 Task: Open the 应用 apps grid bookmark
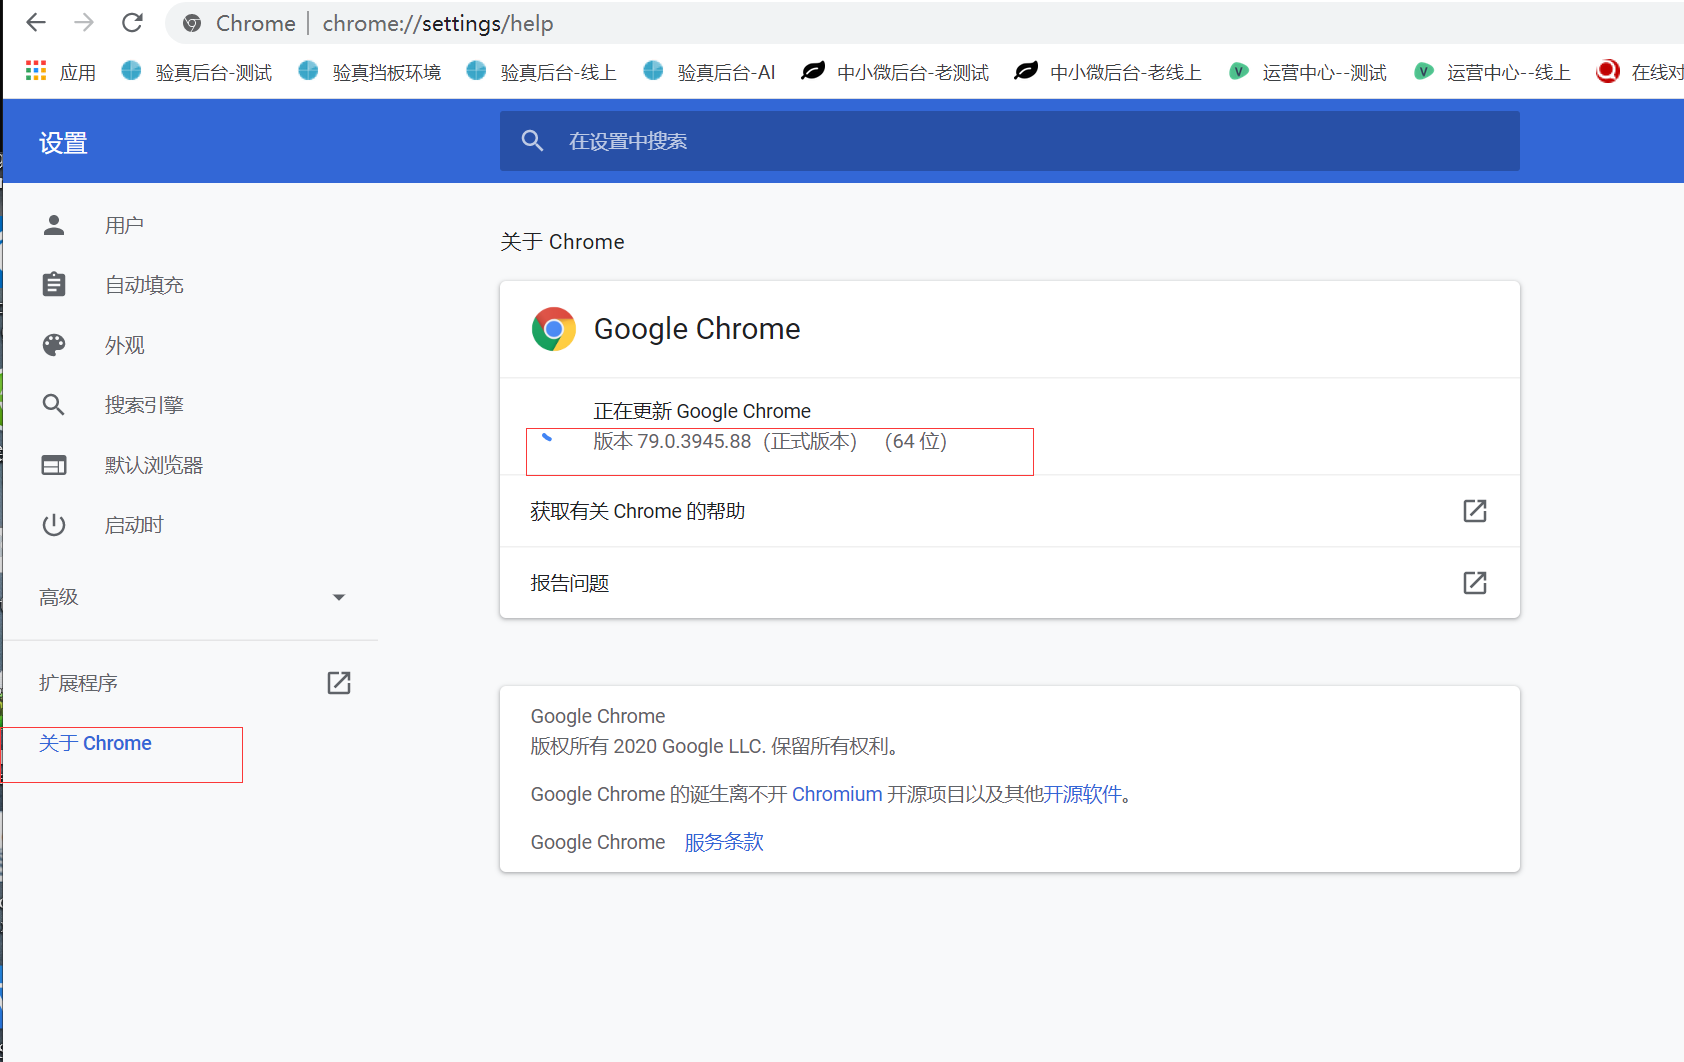(x=61, y=72)
